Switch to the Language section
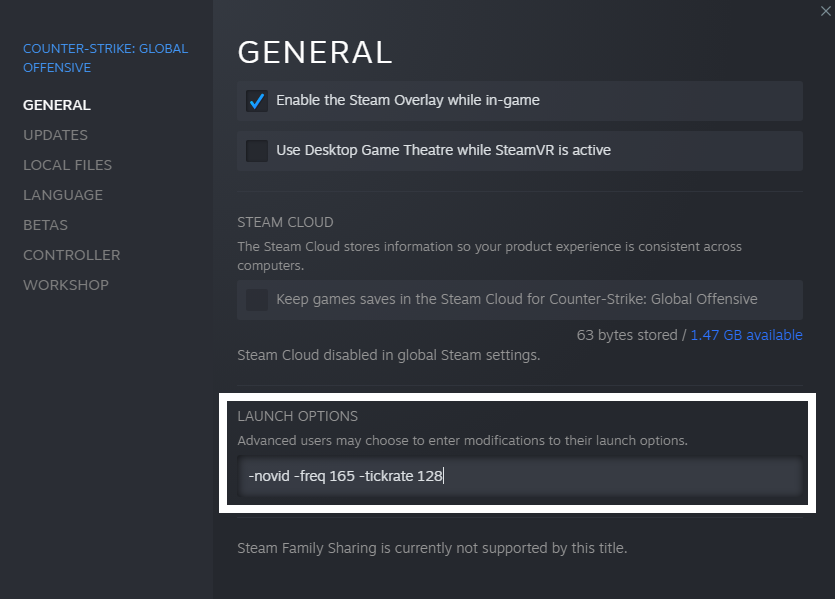Image resolution: width=835 pixels, height=599 pixels. (x=63, y=195)
